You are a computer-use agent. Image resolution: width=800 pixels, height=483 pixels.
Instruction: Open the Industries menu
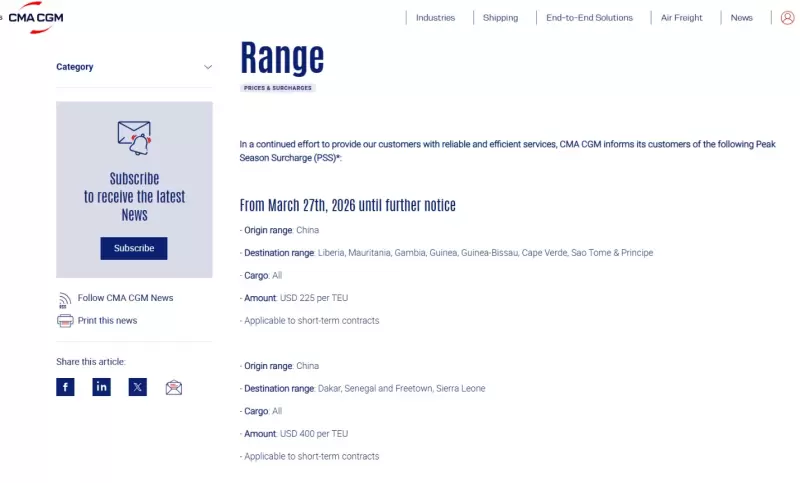(x=435, y=18)
